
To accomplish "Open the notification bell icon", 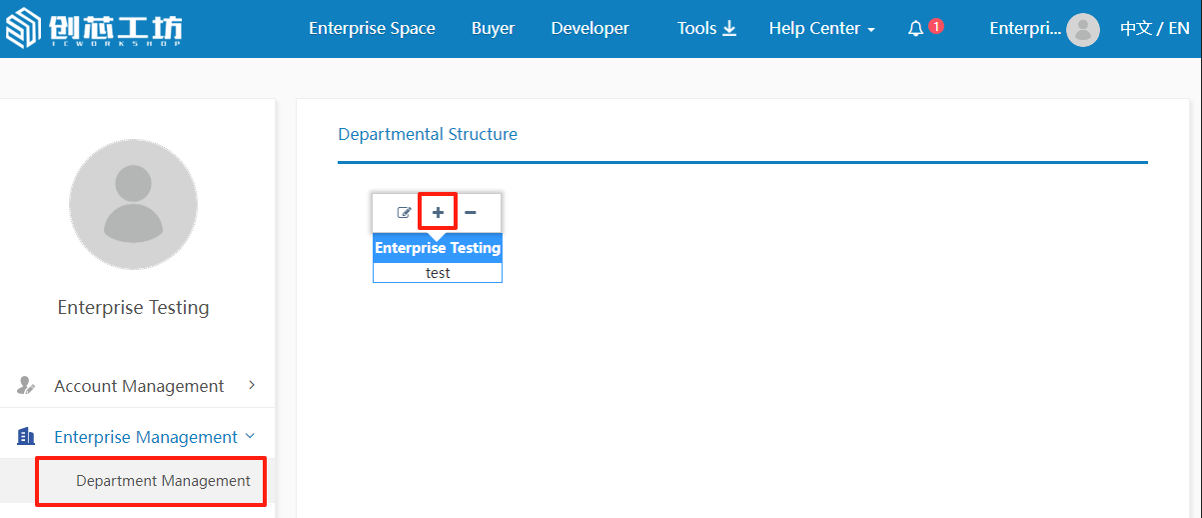I will point(916,29).
